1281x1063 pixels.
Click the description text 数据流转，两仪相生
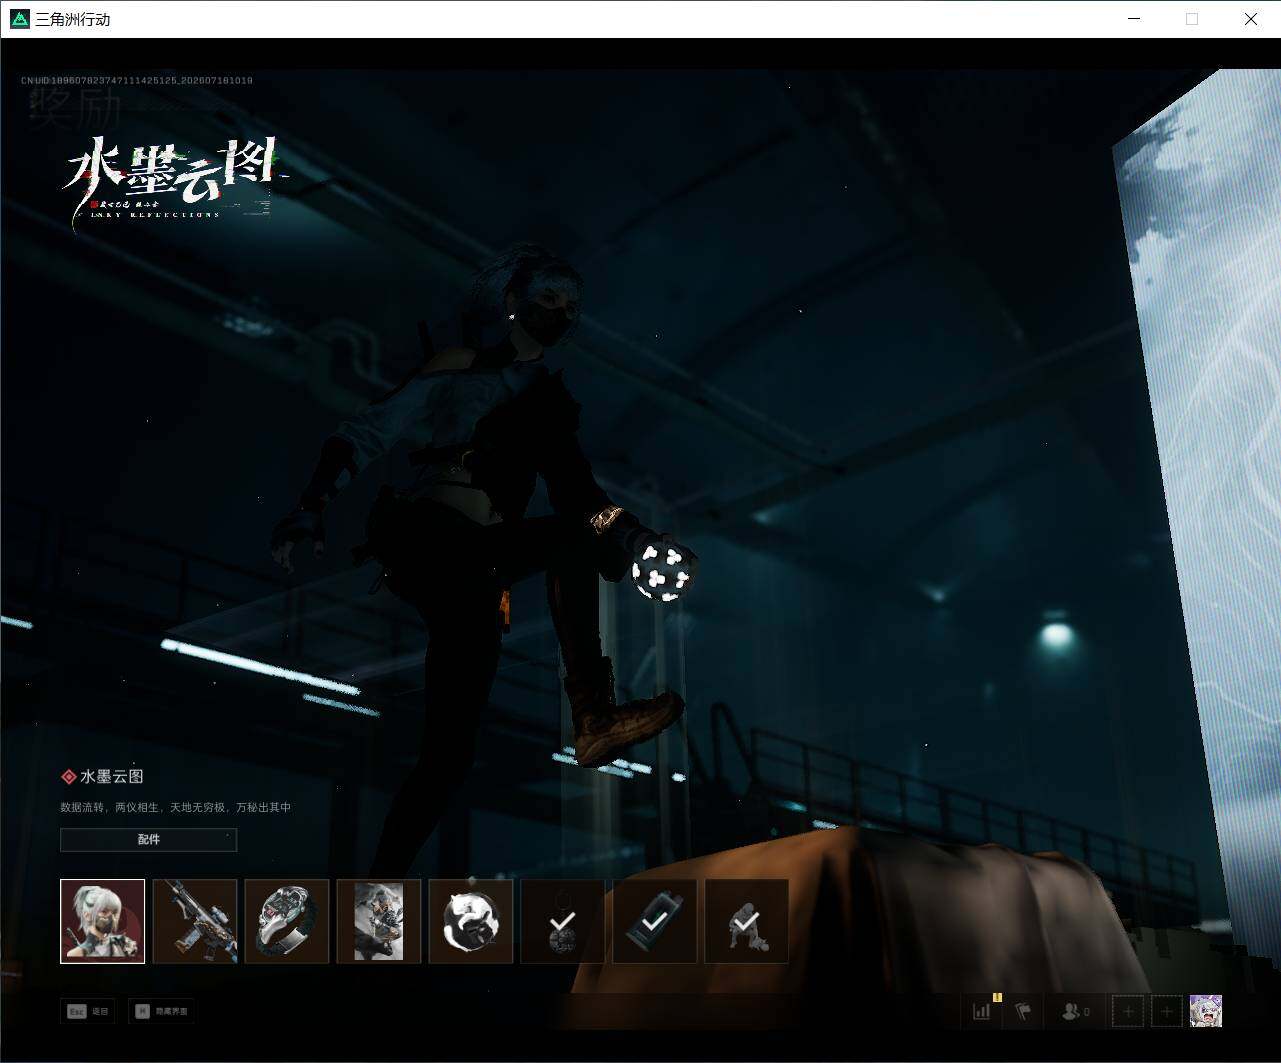point(176,807)
